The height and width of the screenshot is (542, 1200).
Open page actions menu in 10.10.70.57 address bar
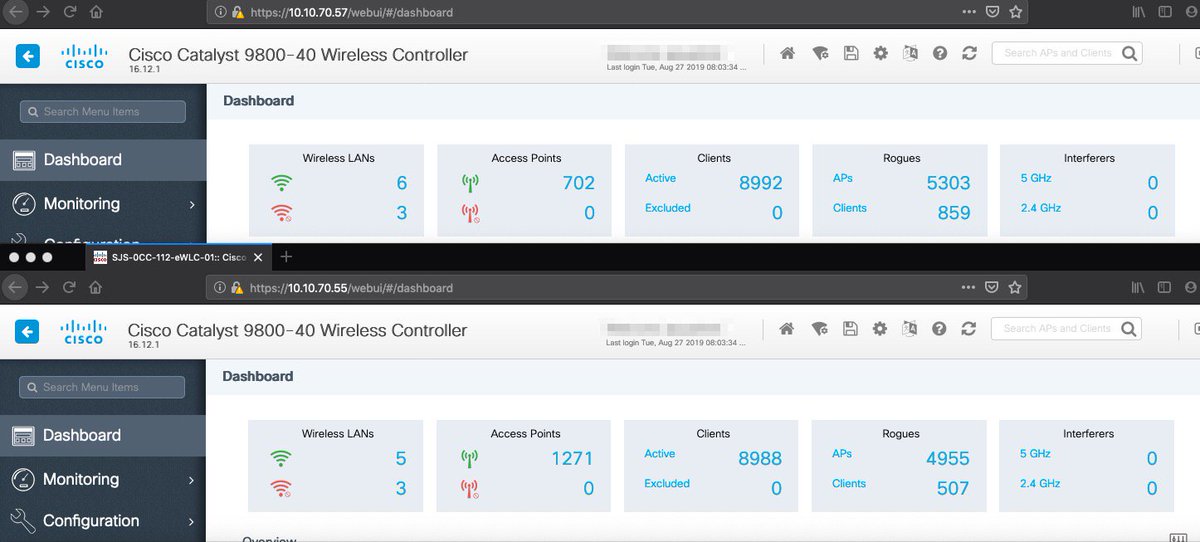pyautogui.click(x=968, y=13)
